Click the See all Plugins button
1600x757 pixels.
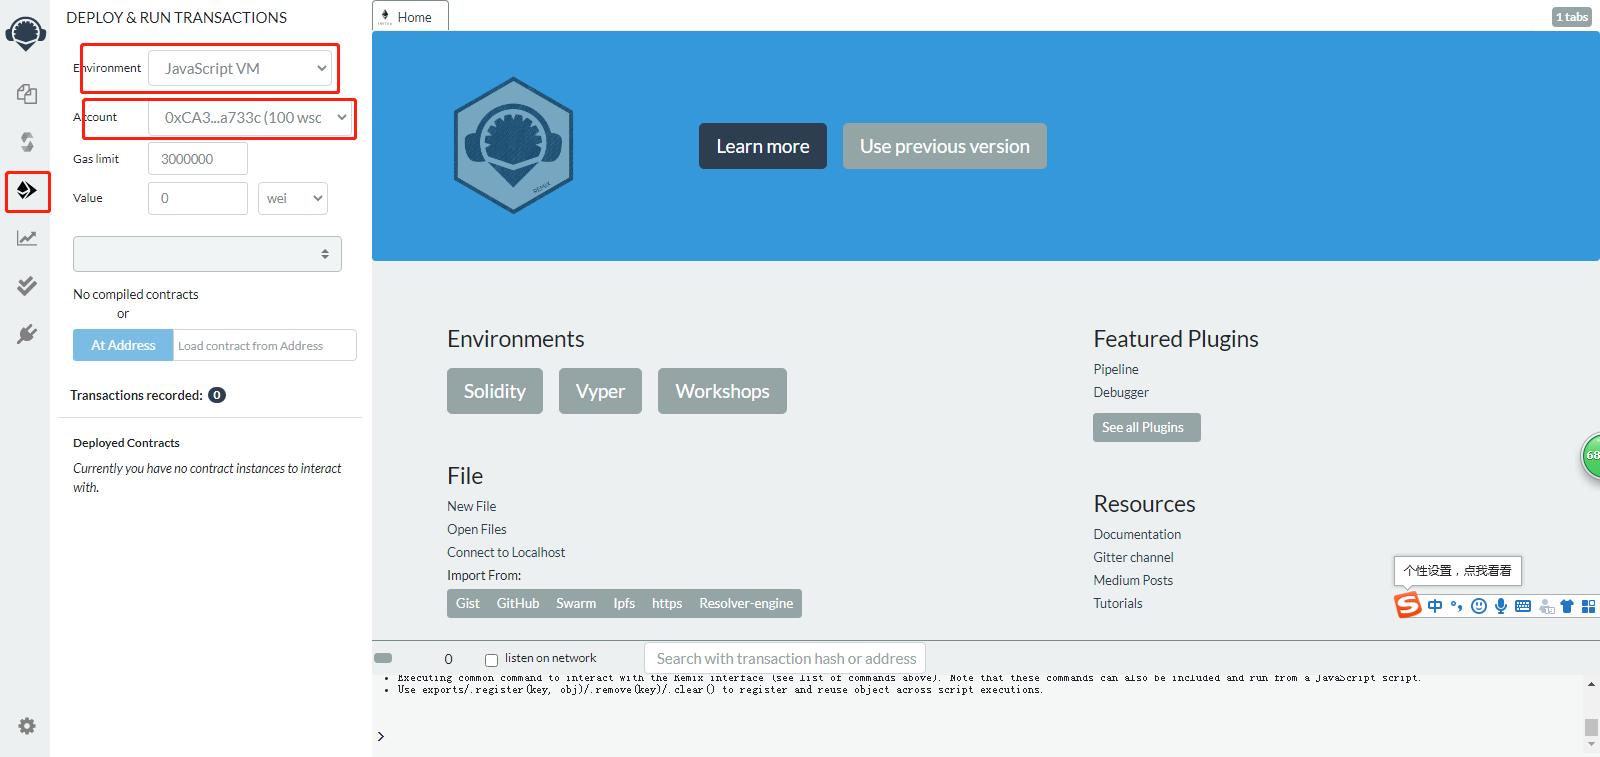click(x=1147, y=427)
